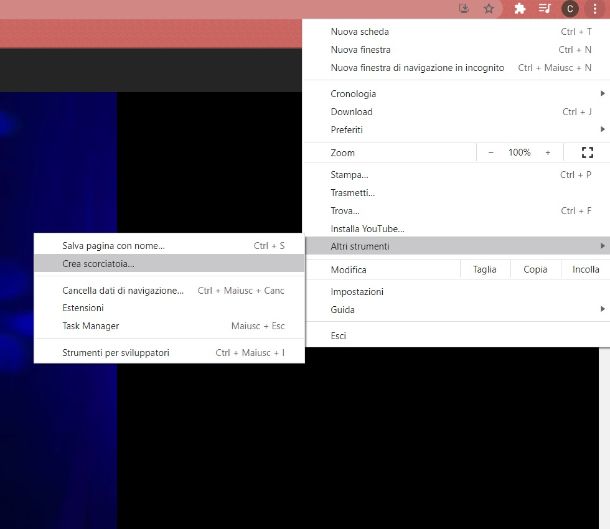The width and height of the screenshot is (610, 529).
Task: Open the profile avatar labeled C
Action: pyautogui.click(x=570, y=9)
